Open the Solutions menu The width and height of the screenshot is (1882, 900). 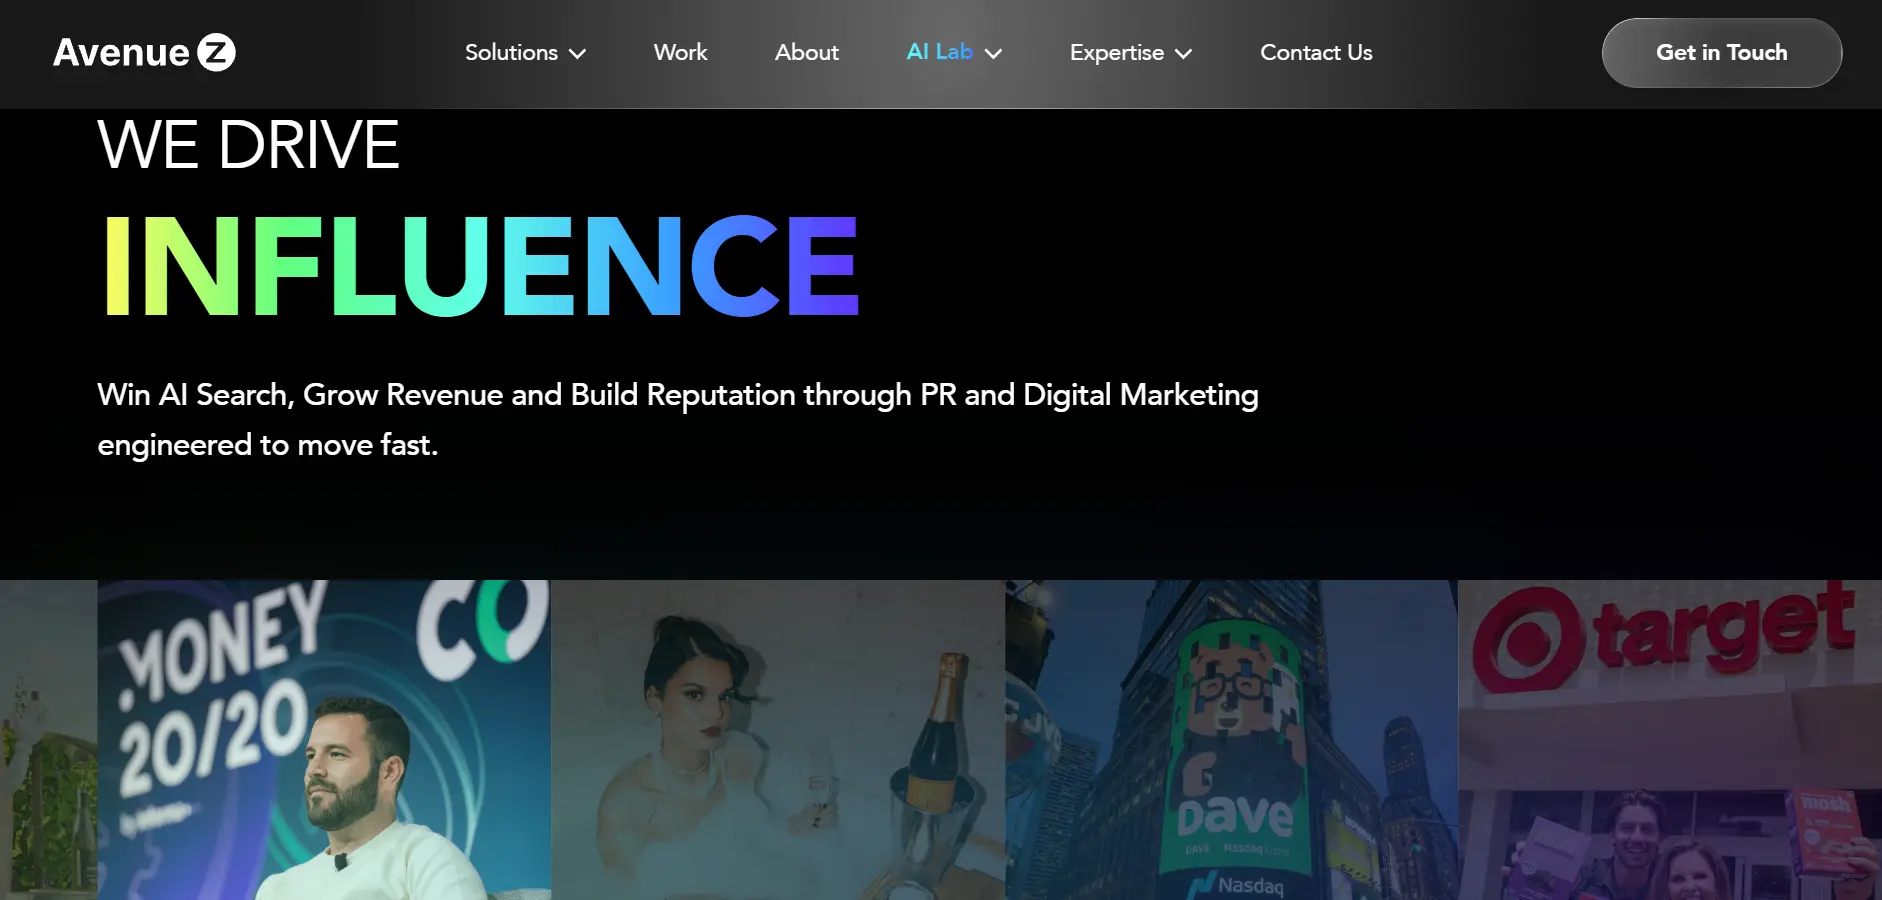(x=511, y=53)
